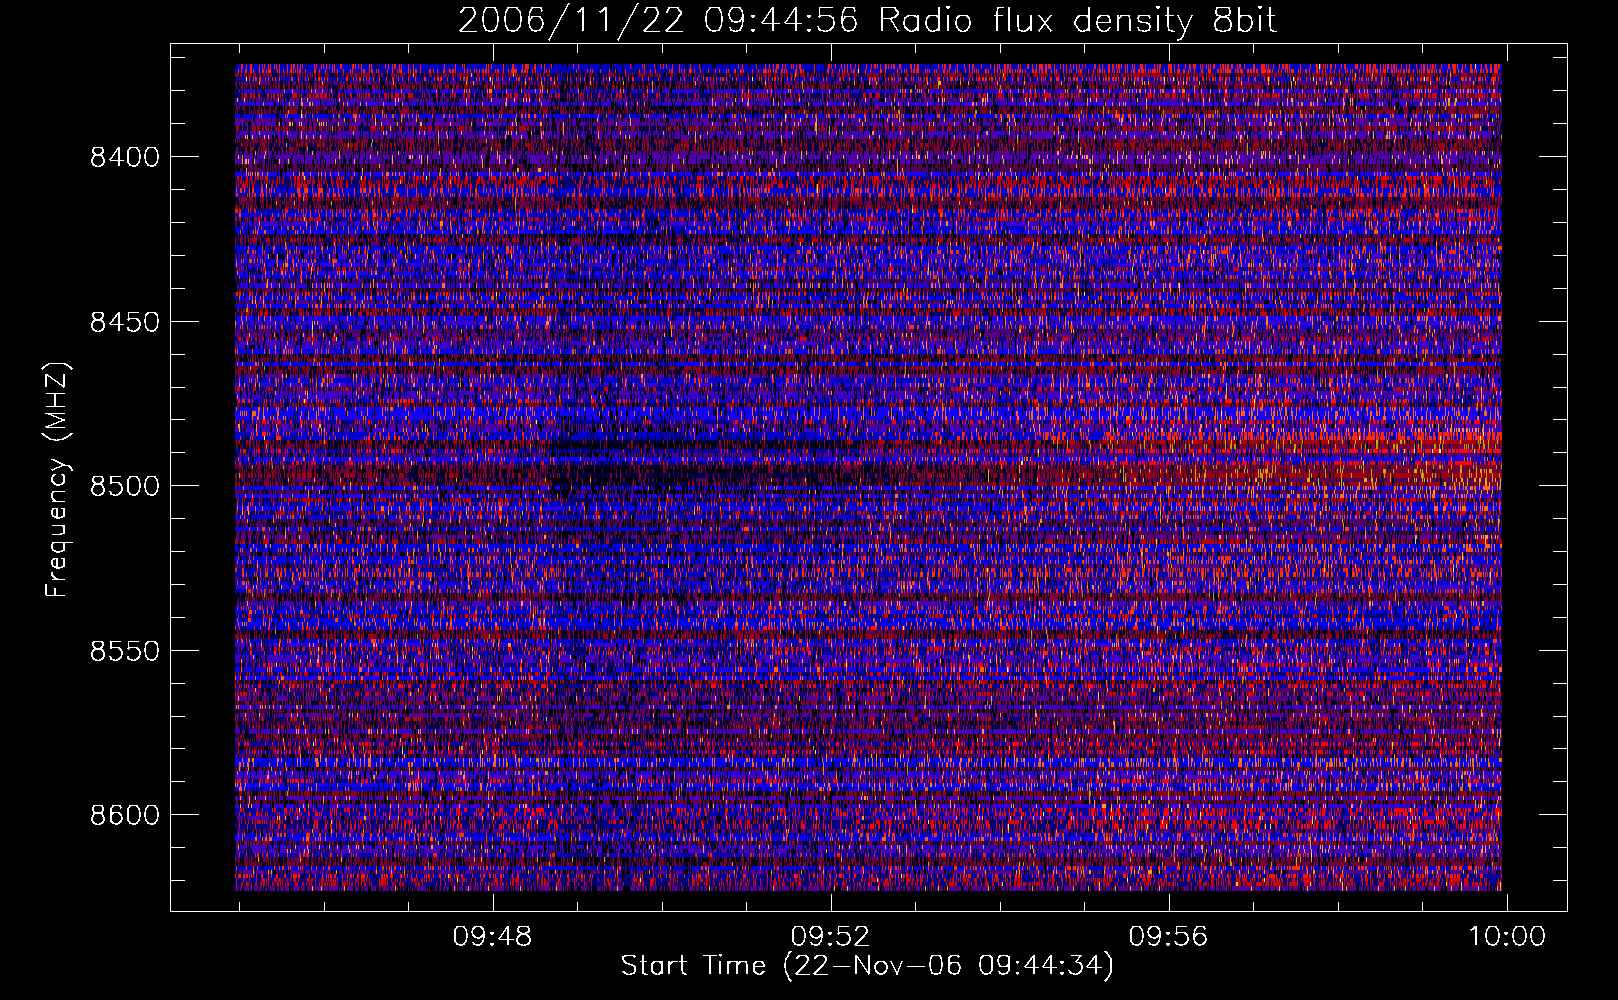Viewport: 1618px width, 1000px height.
Task: Click the 09:48 time axis label
Action: [493, 937]
